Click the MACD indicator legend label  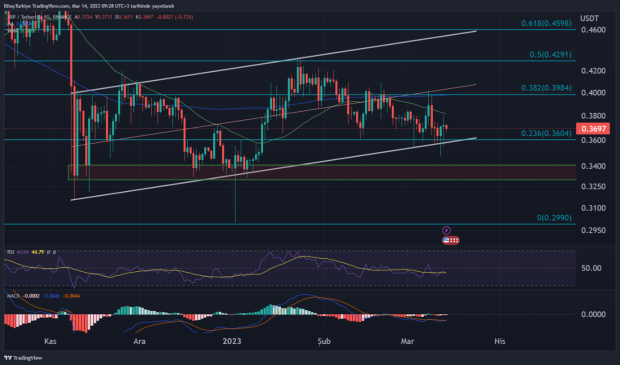tap(13, 296)
